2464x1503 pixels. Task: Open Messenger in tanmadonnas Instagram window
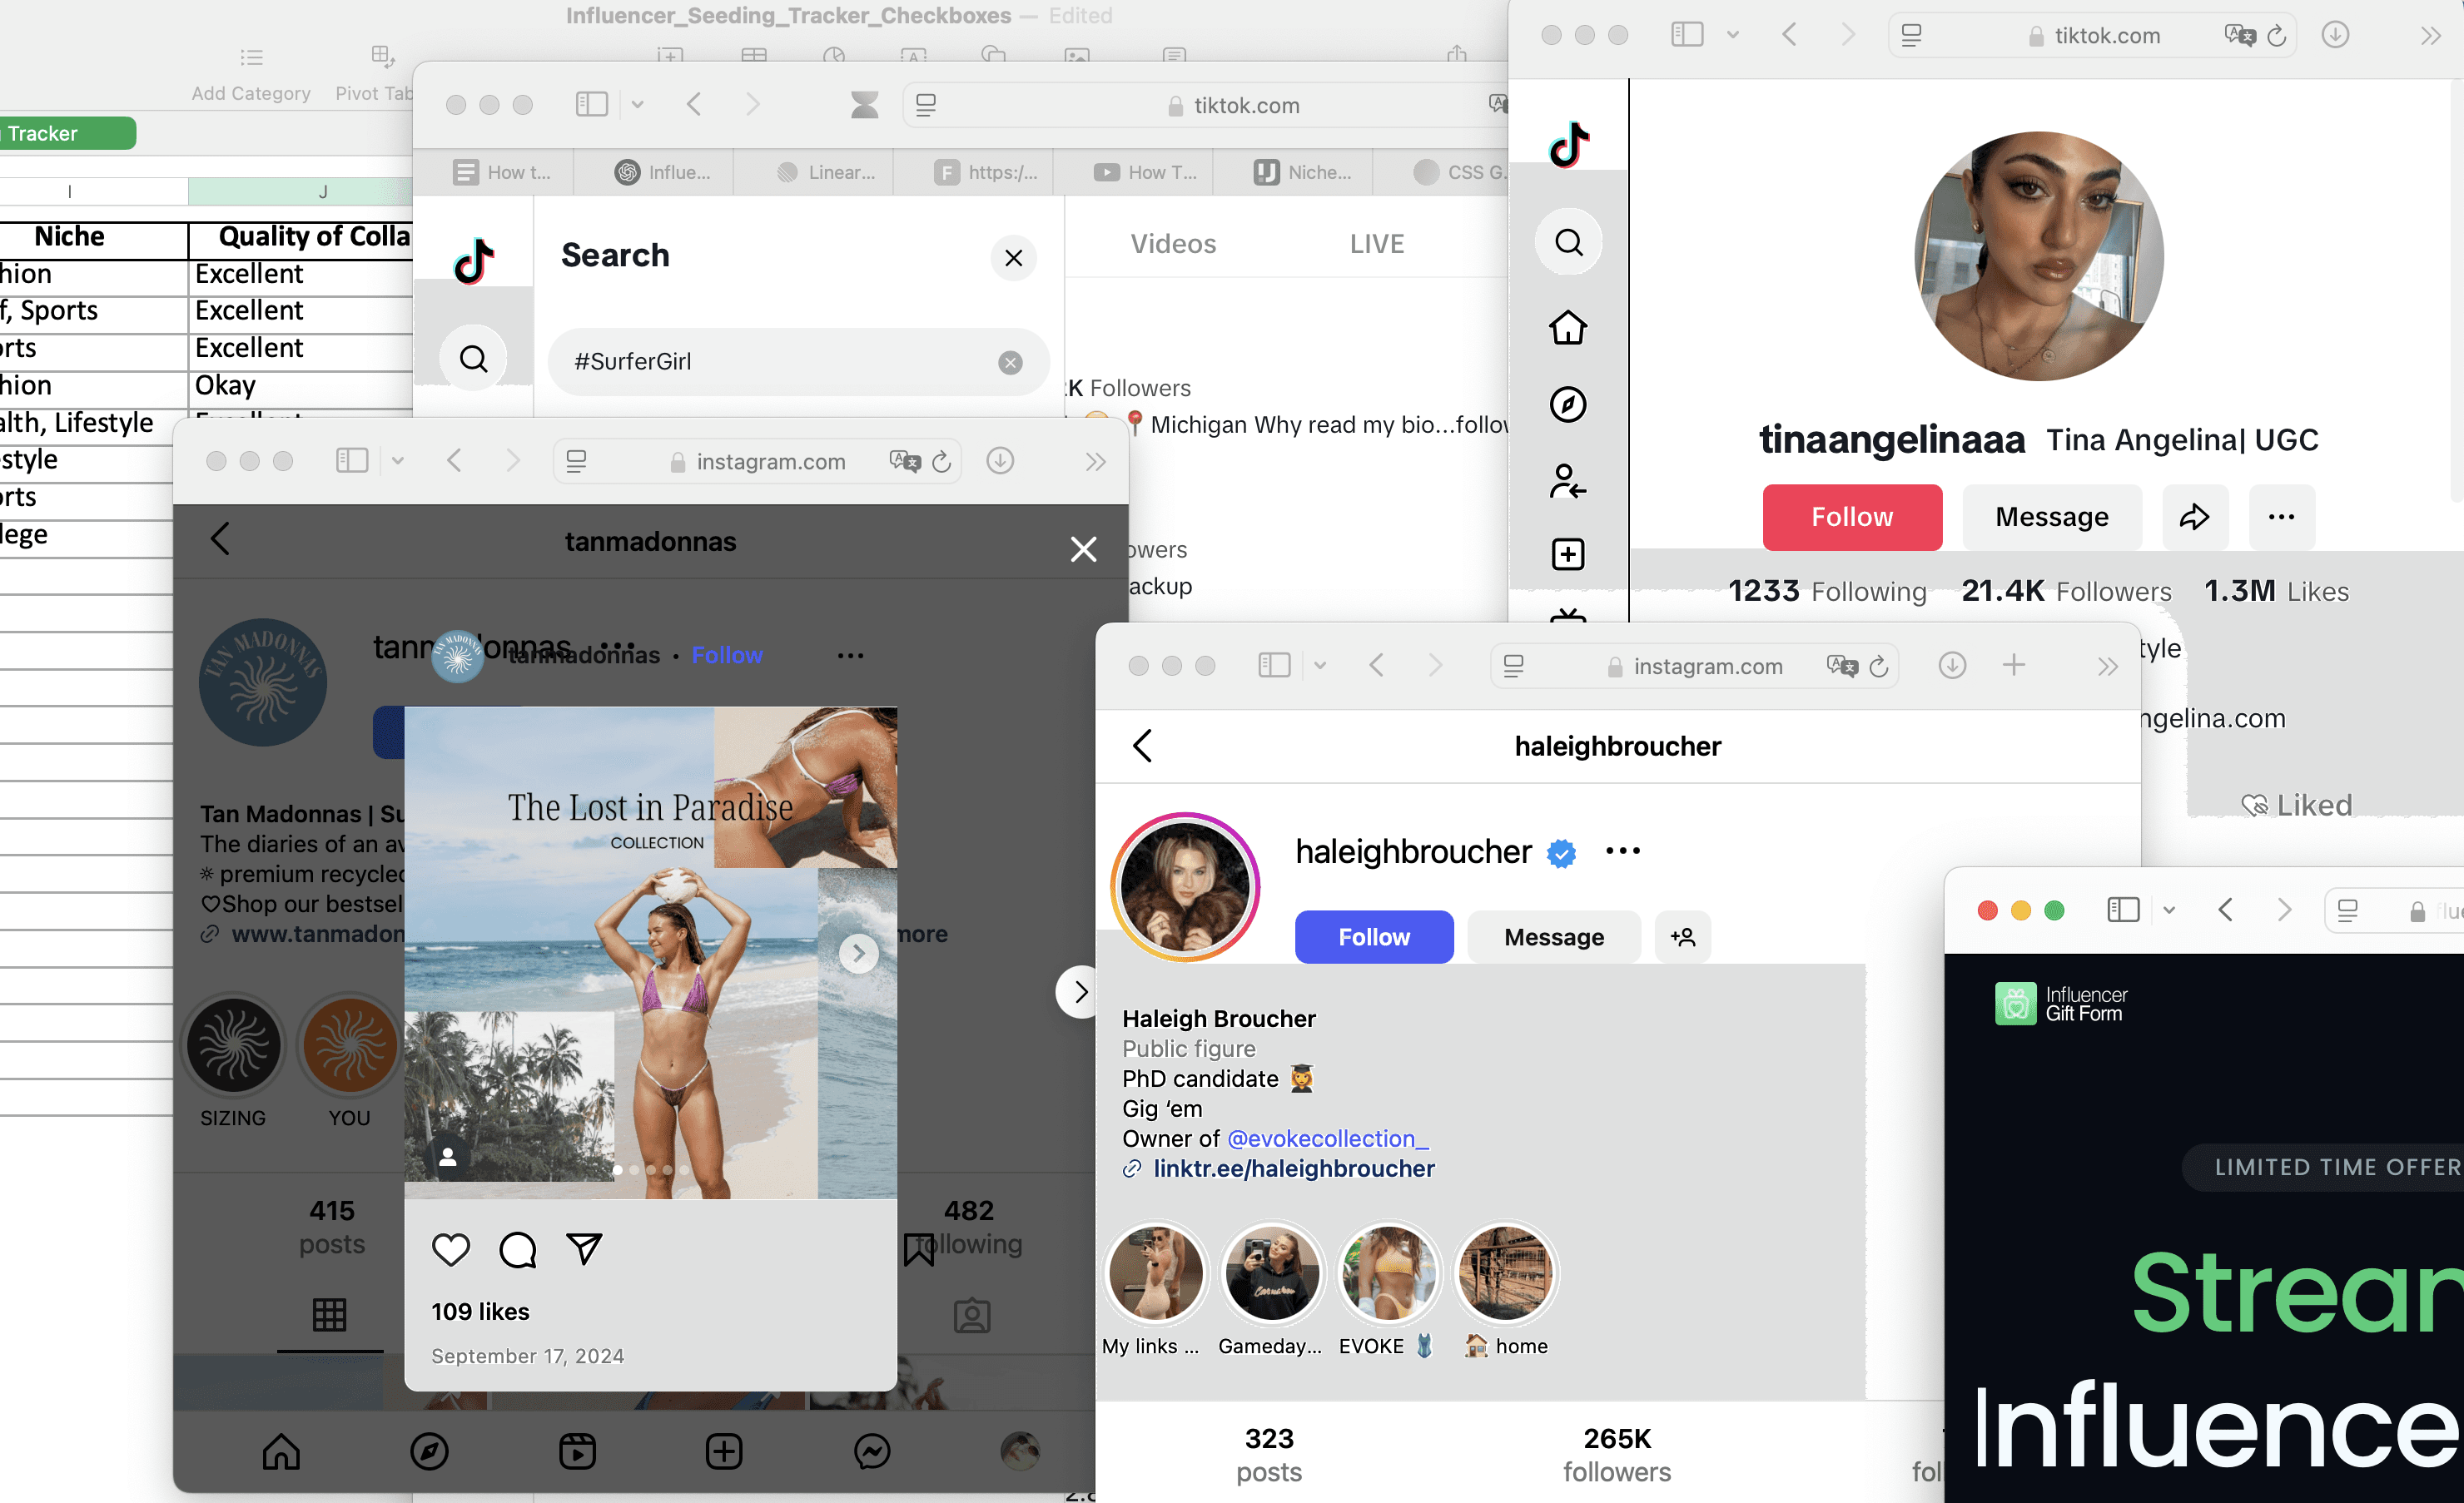point(872,1451)
